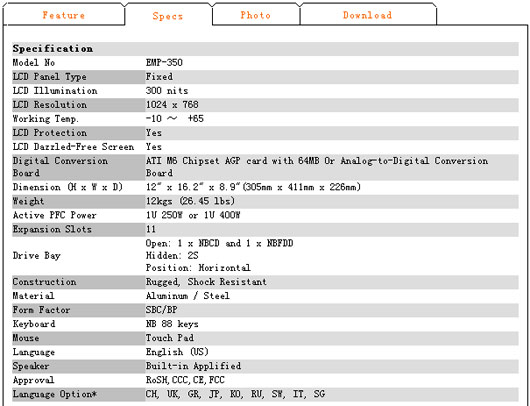Click the Language Option* row label
Image resolution: width=530 pixels, height=406 pixels.
(x=55, y=394)
